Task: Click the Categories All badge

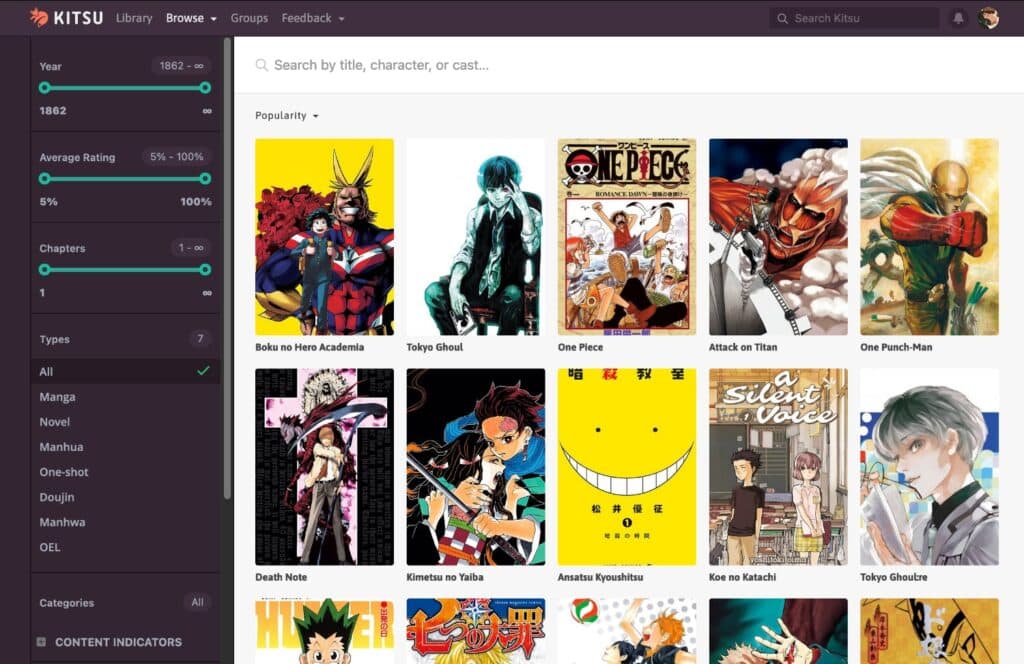Action: tap(197, 602)
